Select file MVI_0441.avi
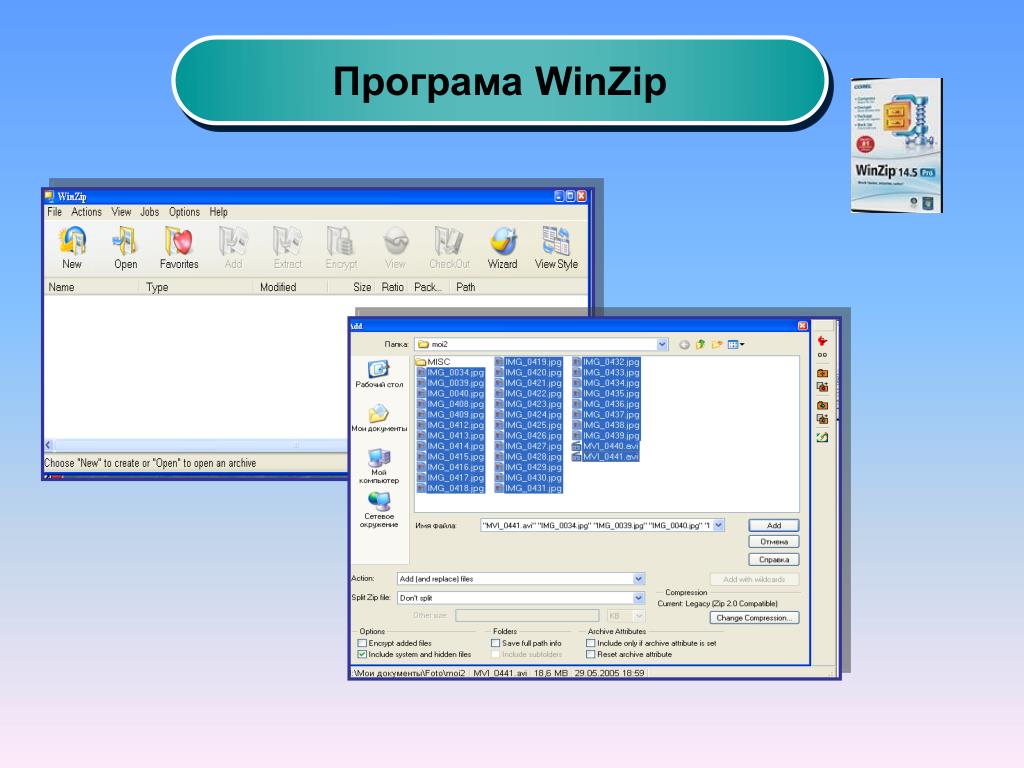Viewport: 1024px width, 768px height. [605, 456]
